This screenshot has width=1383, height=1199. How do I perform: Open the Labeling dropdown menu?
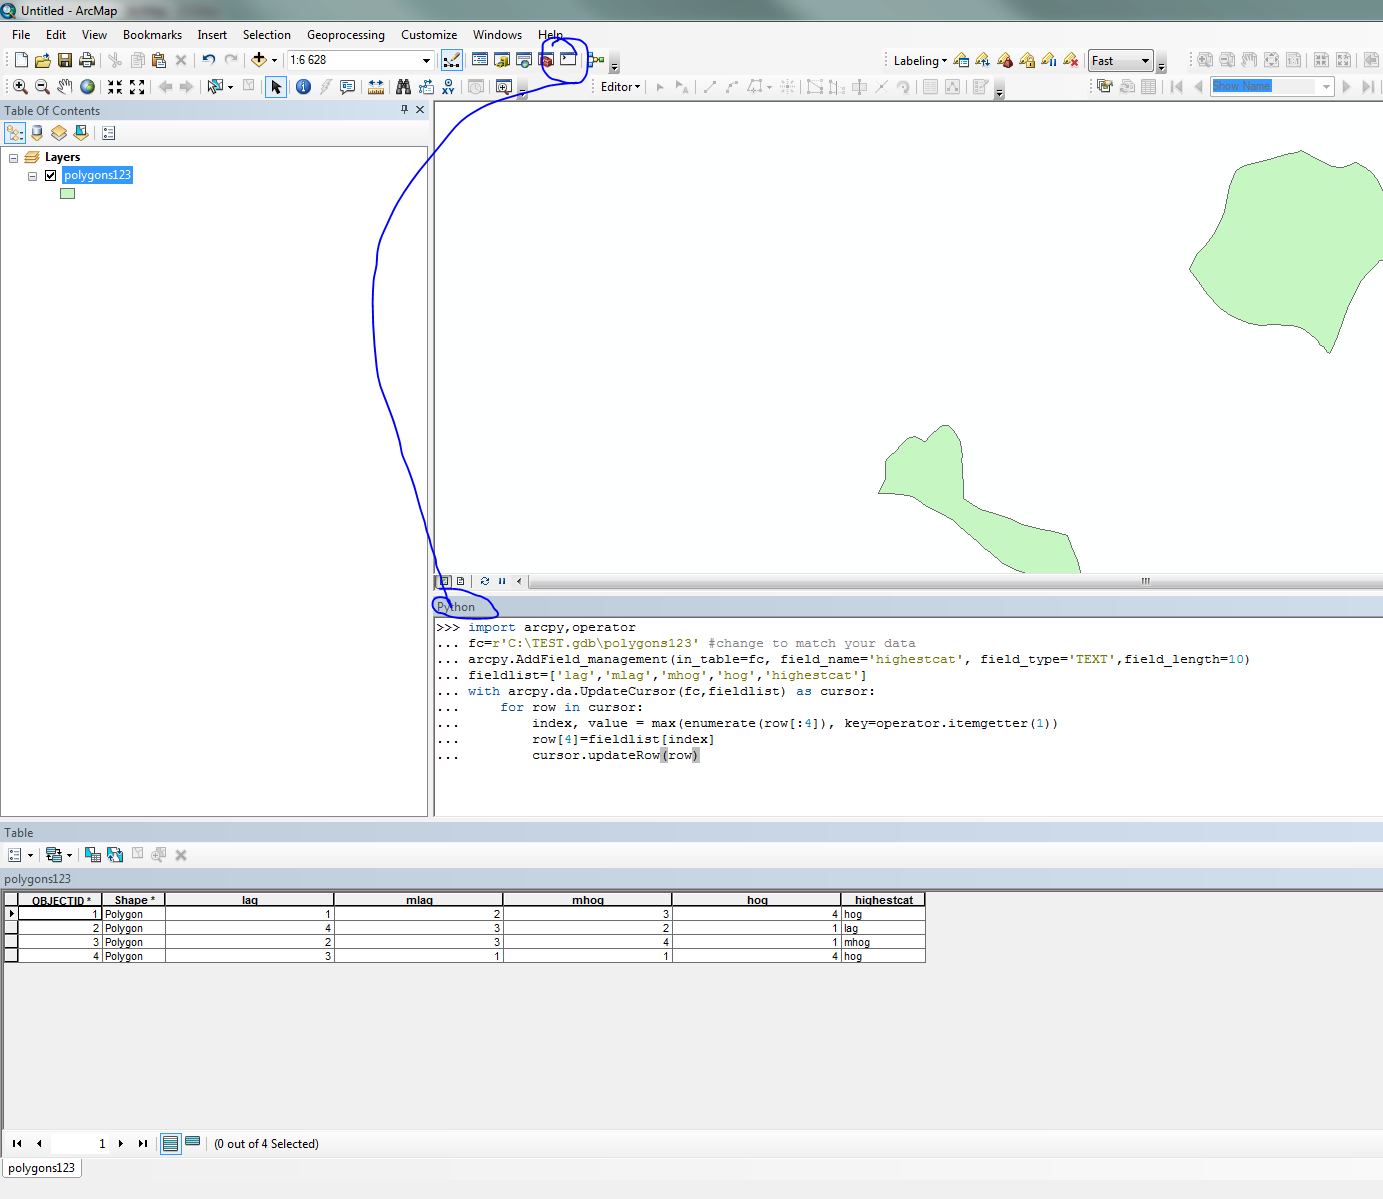[x=920, y=61]
